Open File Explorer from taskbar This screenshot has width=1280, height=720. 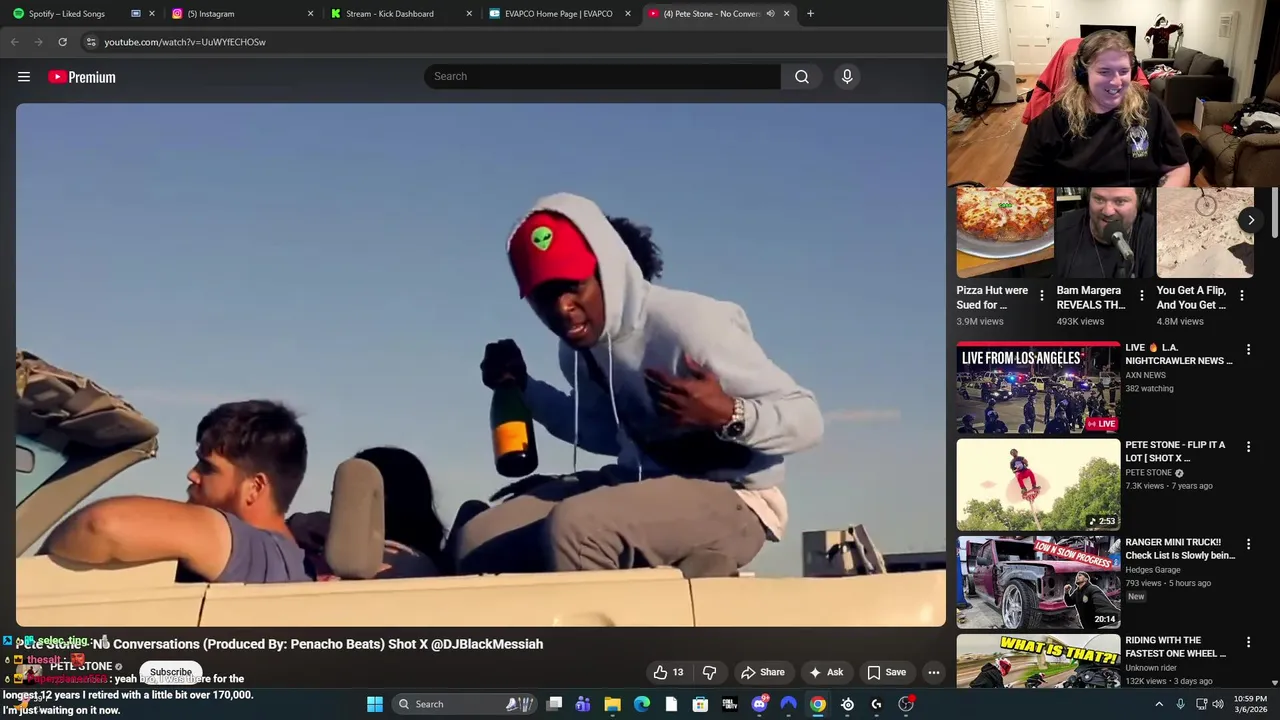[x=612, y=704]
